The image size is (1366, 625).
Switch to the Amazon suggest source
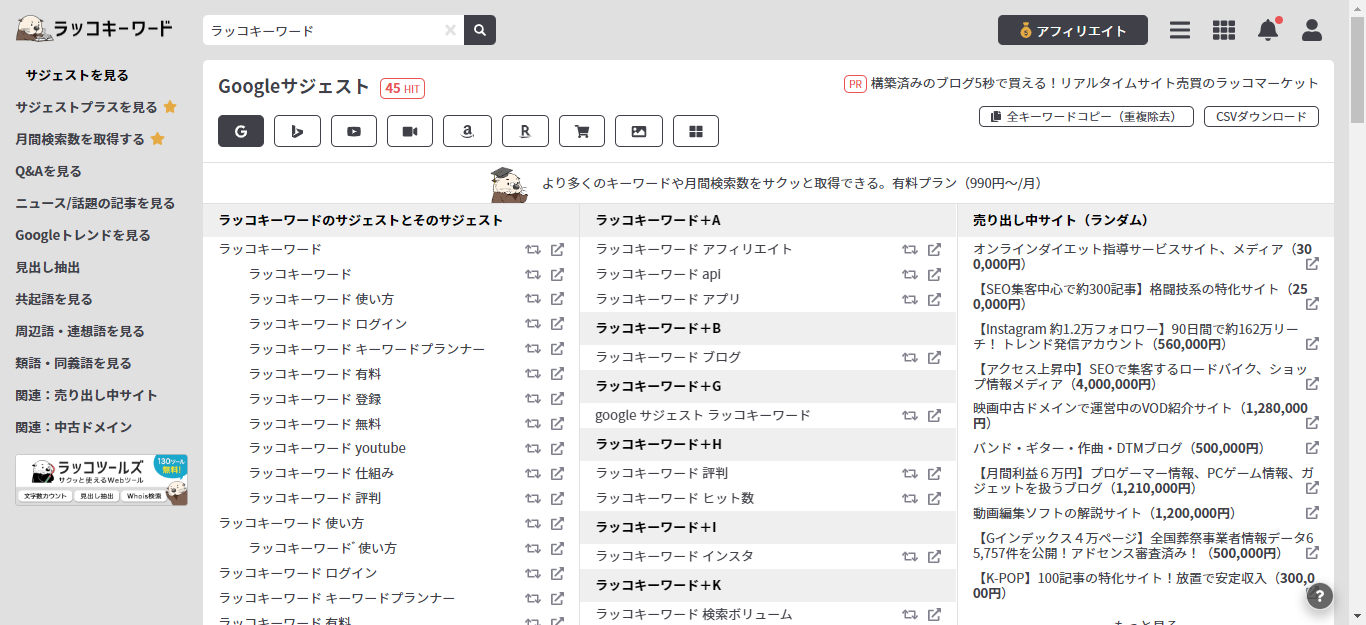pyautogui.click(x=467, y=131)
